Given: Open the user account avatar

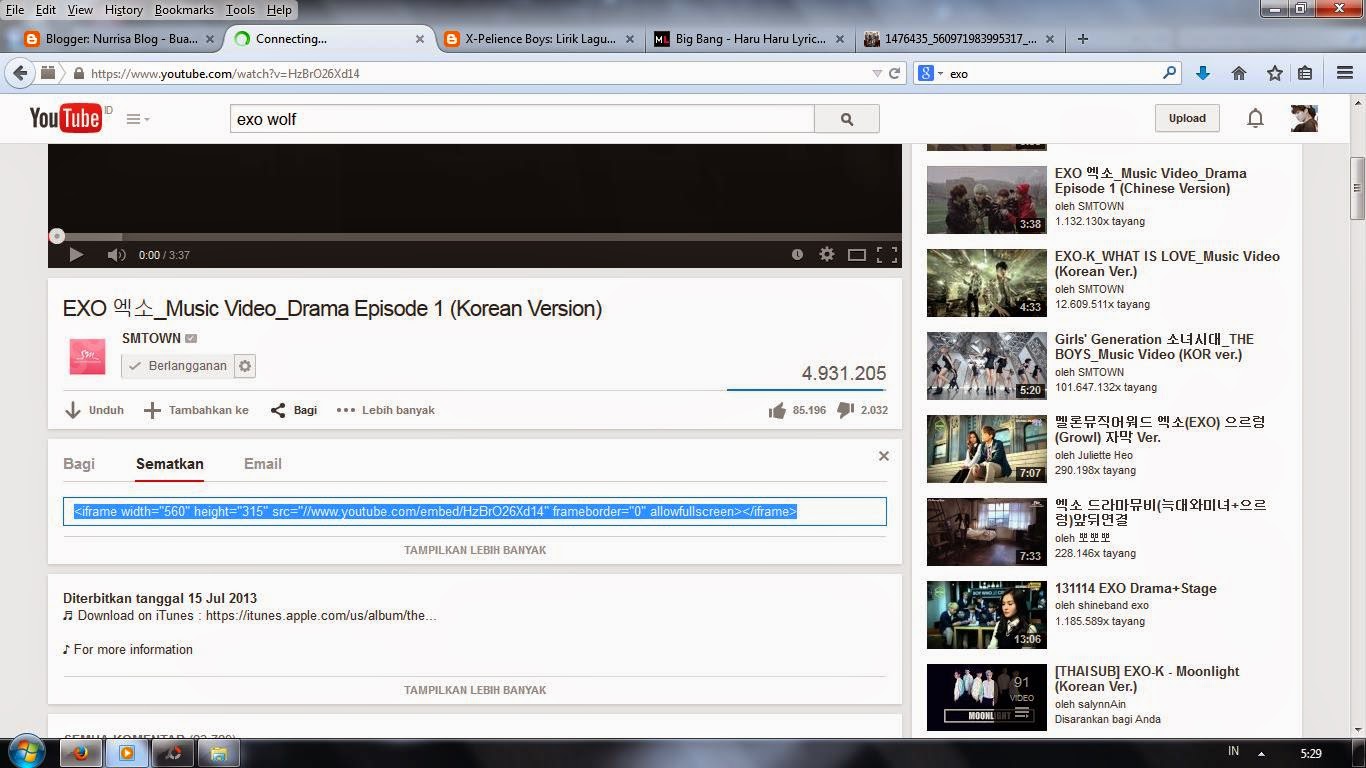Looking at the screenshot, I should (1304, 118).
